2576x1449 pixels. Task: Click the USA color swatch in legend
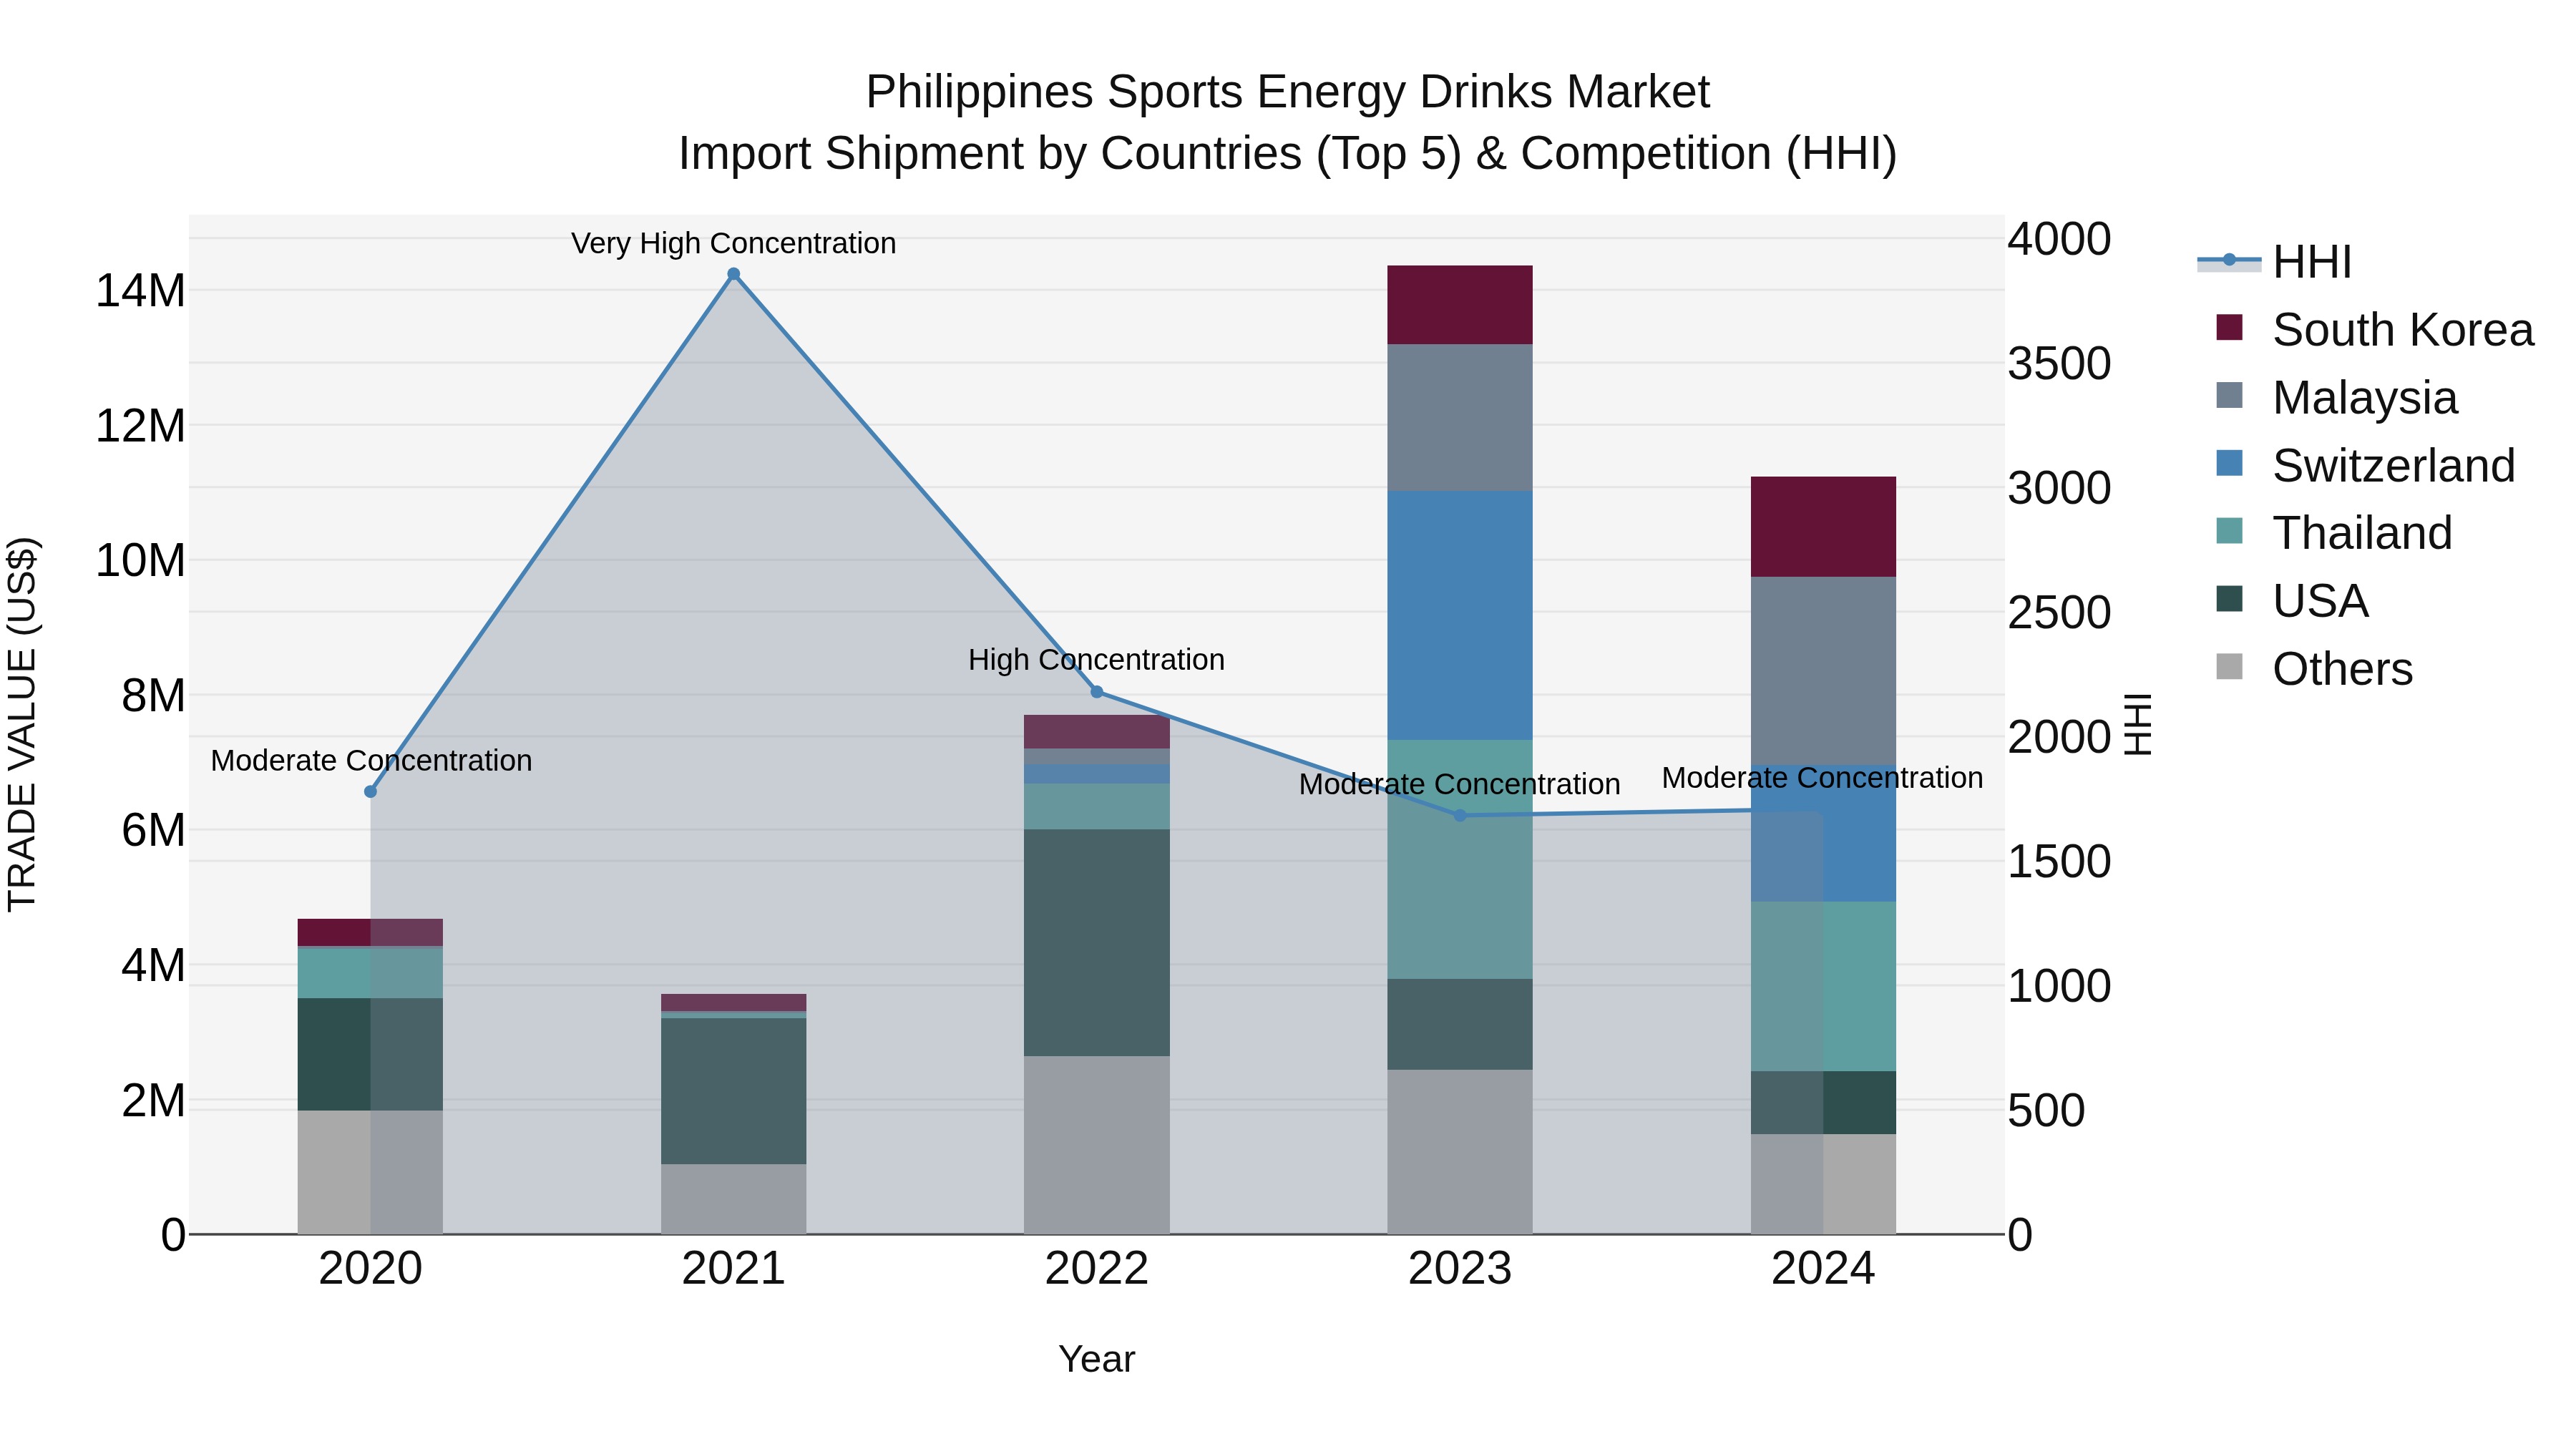(x=2229, y=599)
